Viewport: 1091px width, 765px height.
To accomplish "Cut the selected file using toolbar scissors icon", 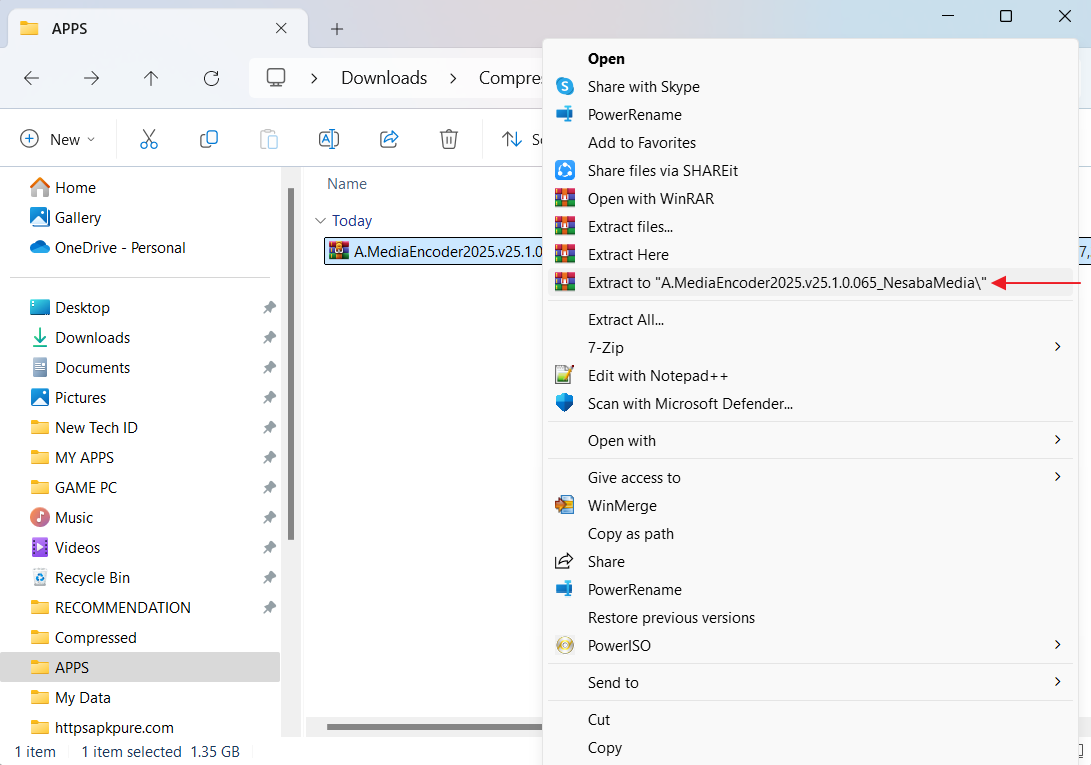I will pos(149,139).
